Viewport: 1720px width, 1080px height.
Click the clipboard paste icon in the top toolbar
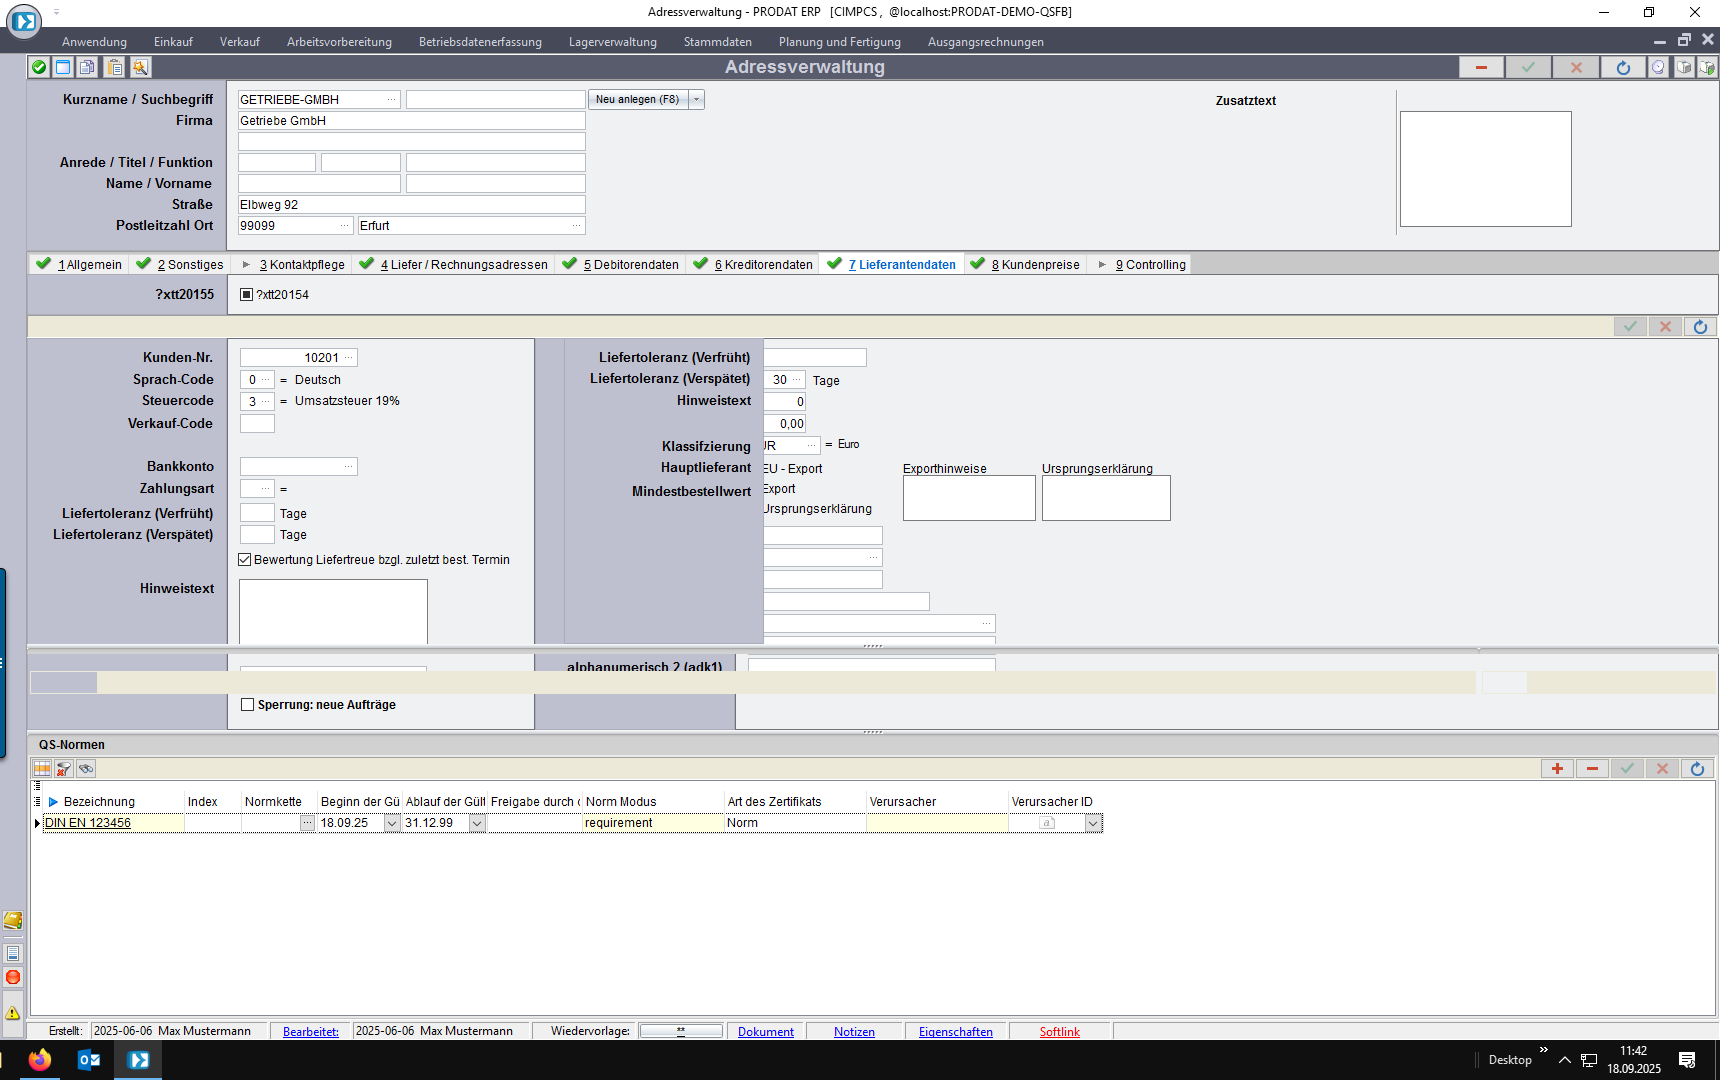(x=115, y=67)
